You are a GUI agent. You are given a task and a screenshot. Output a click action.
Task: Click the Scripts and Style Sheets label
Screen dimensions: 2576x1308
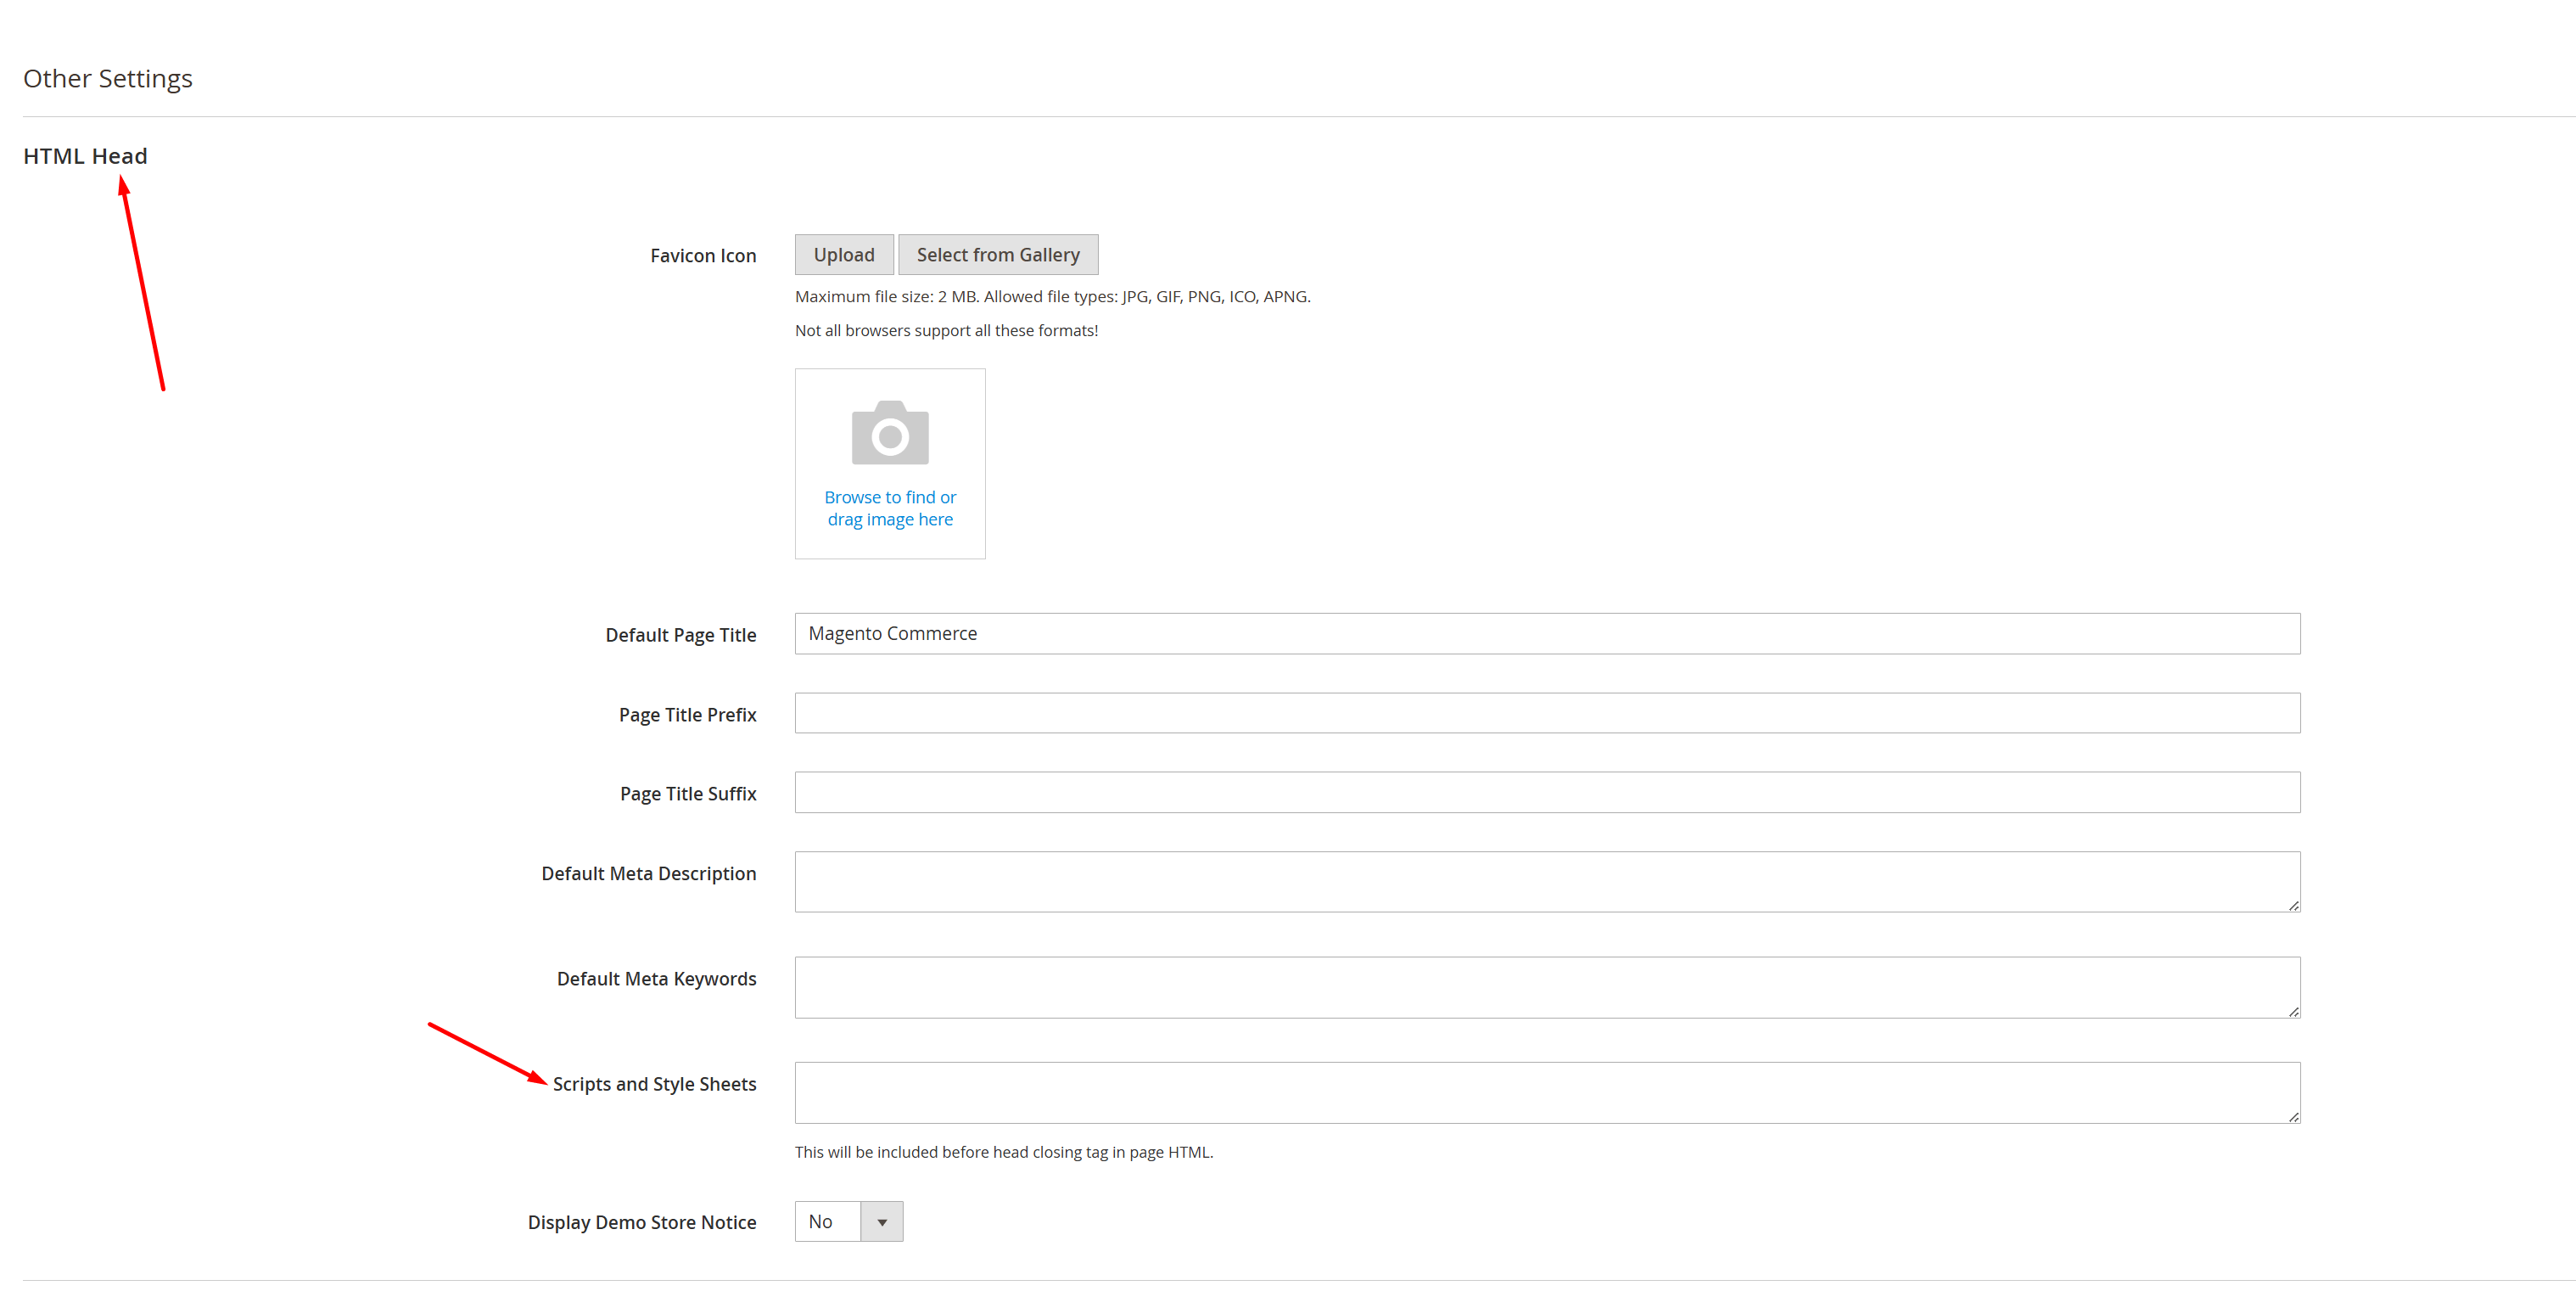655,1084
